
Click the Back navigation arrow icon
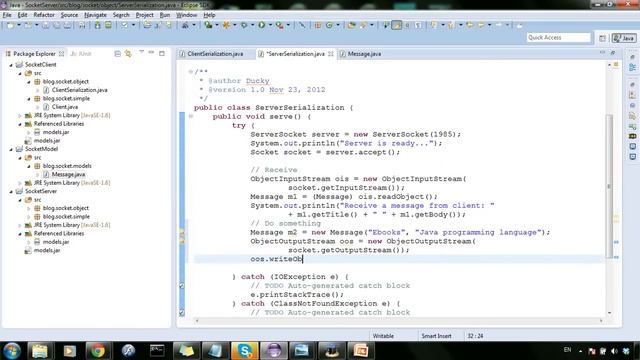(x=482, y=25)
